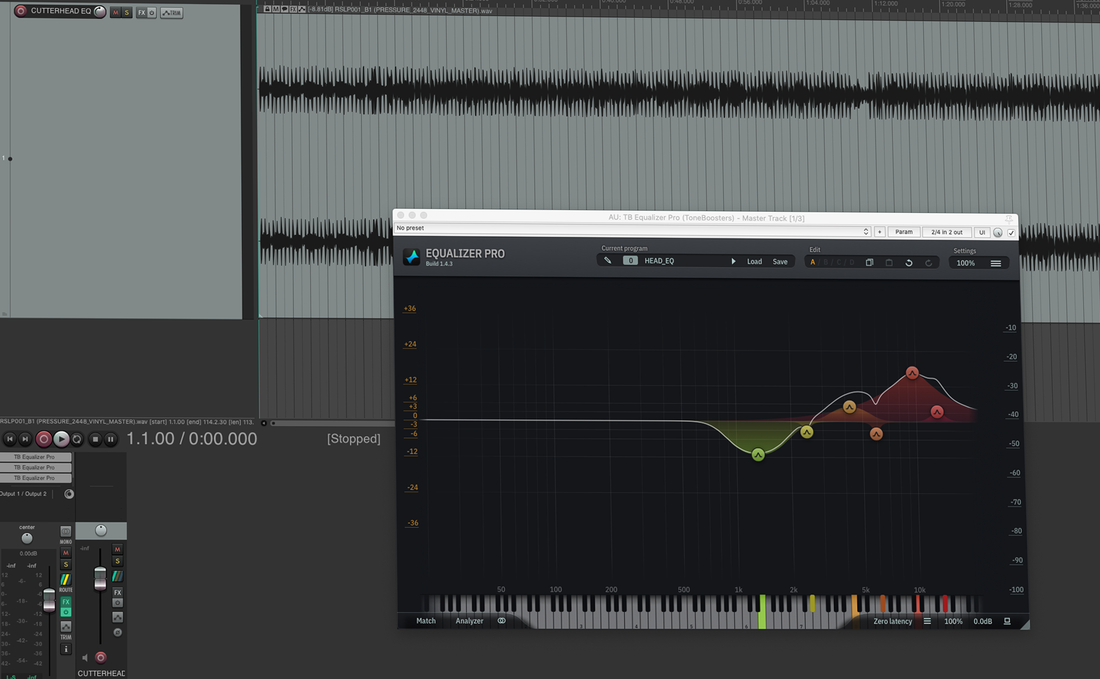This screenshot has width=1100, height=679.
Task: Mute CUTTERHEAD channel in the mixer
Action: point(117,549)
